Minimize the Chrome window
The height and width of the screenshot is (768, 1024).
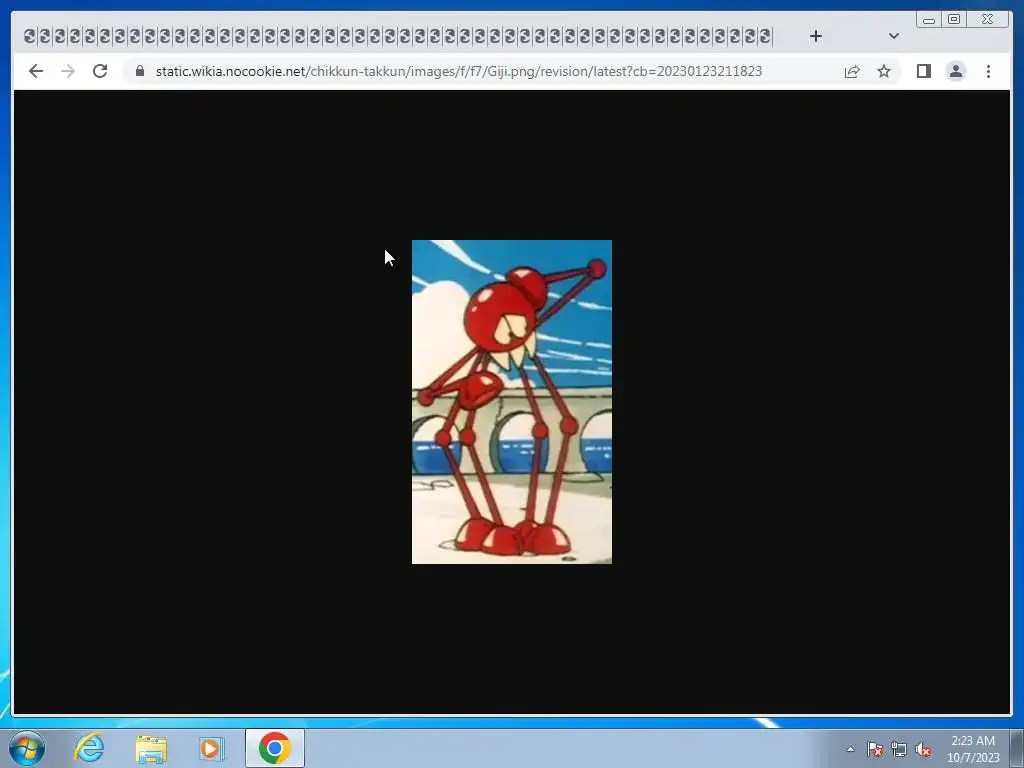point(929,20)
